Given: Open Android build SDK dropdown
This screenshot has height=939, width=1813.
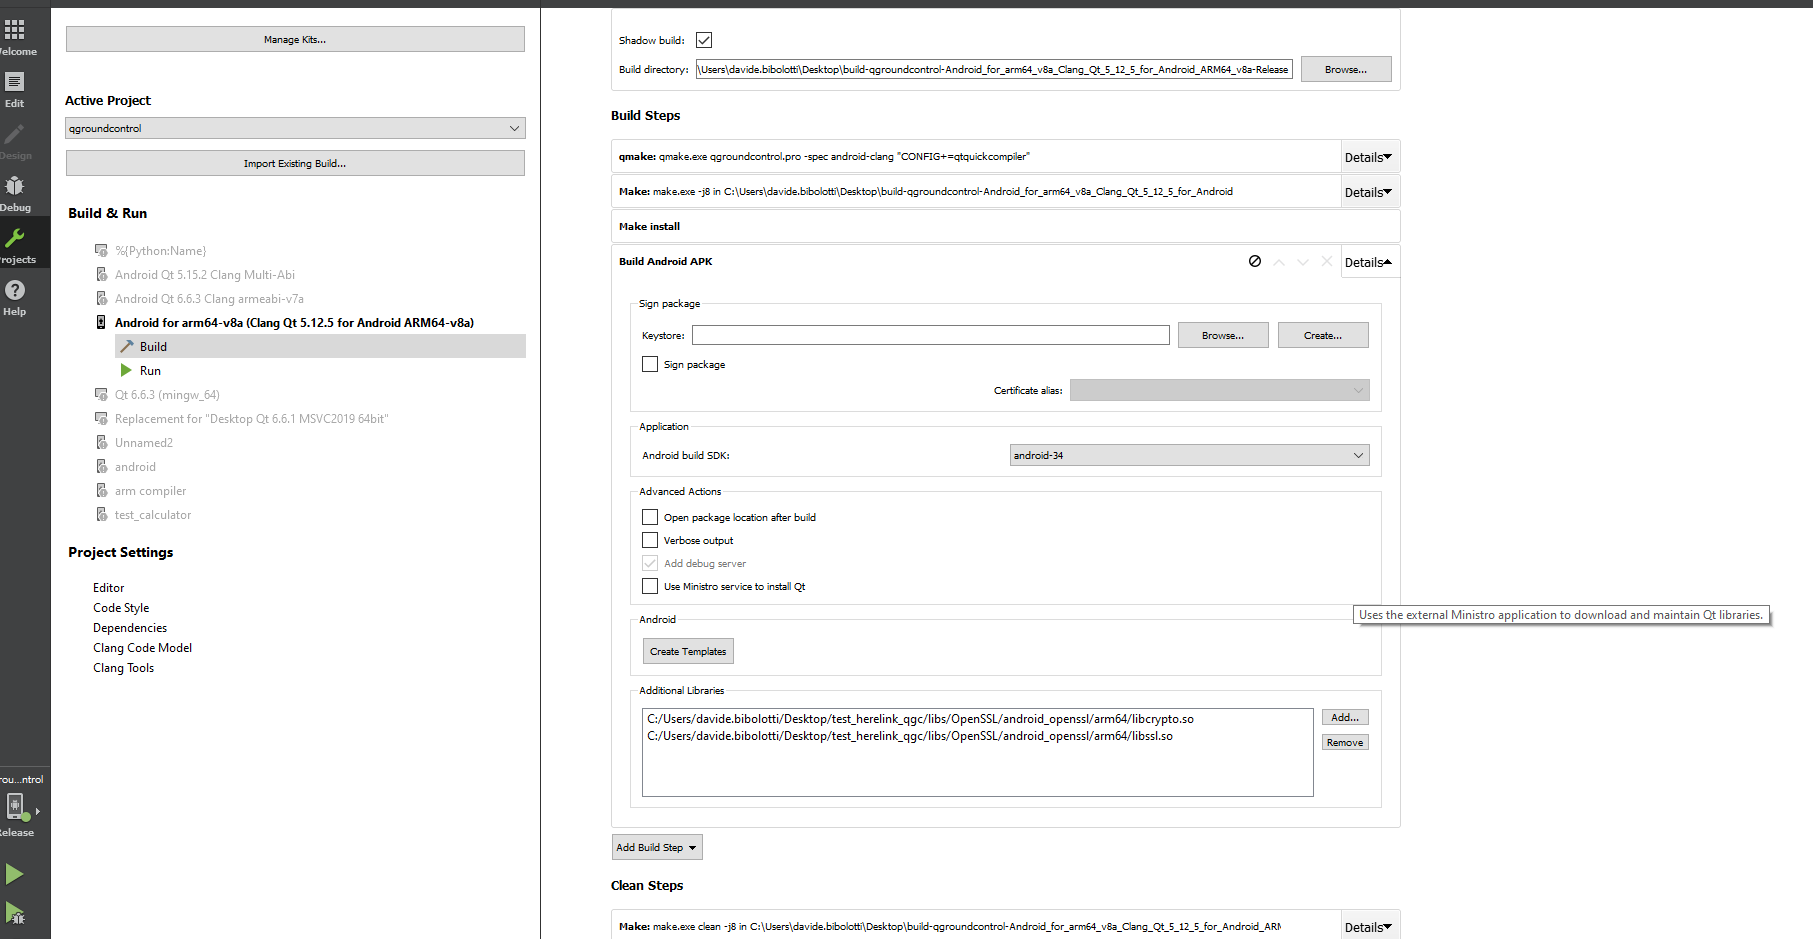Looking at the screenshot, I should (x=1189, y=455).
